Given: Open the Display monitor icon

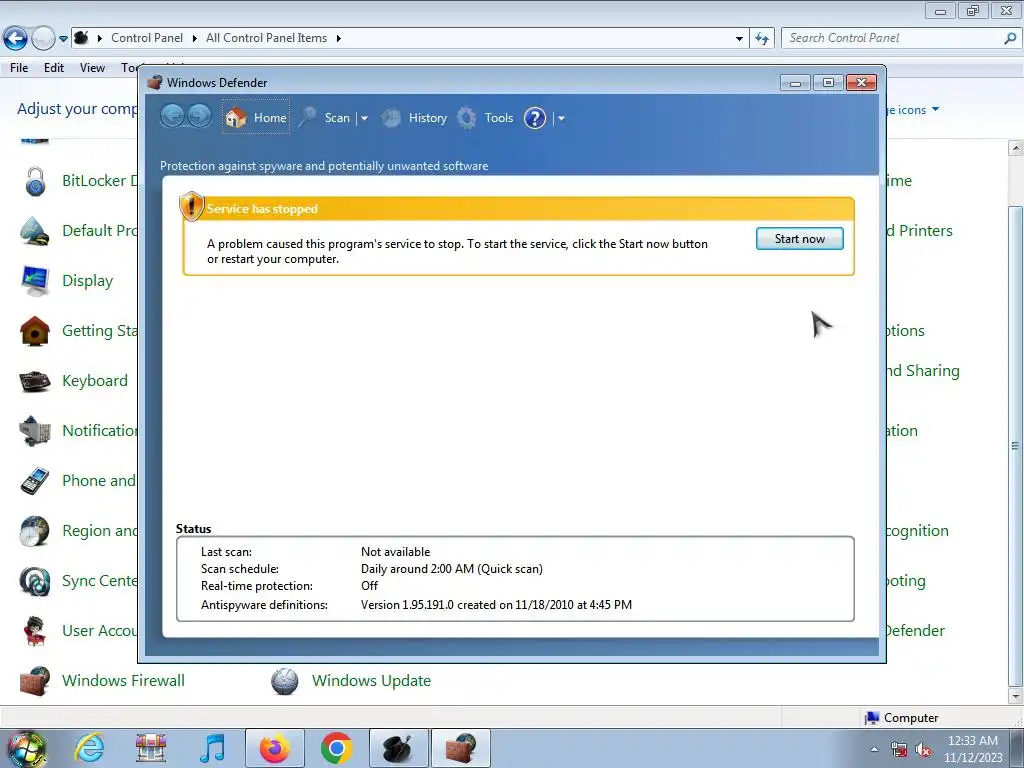Looking at the screenshot, I should tap(35, 281).
